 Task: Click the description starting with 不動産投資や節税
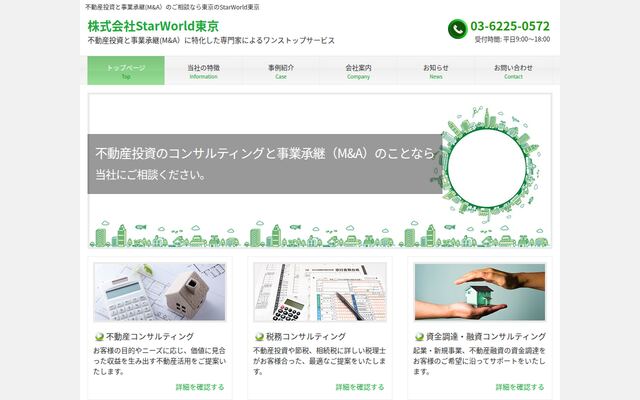[x=320, y=361]
